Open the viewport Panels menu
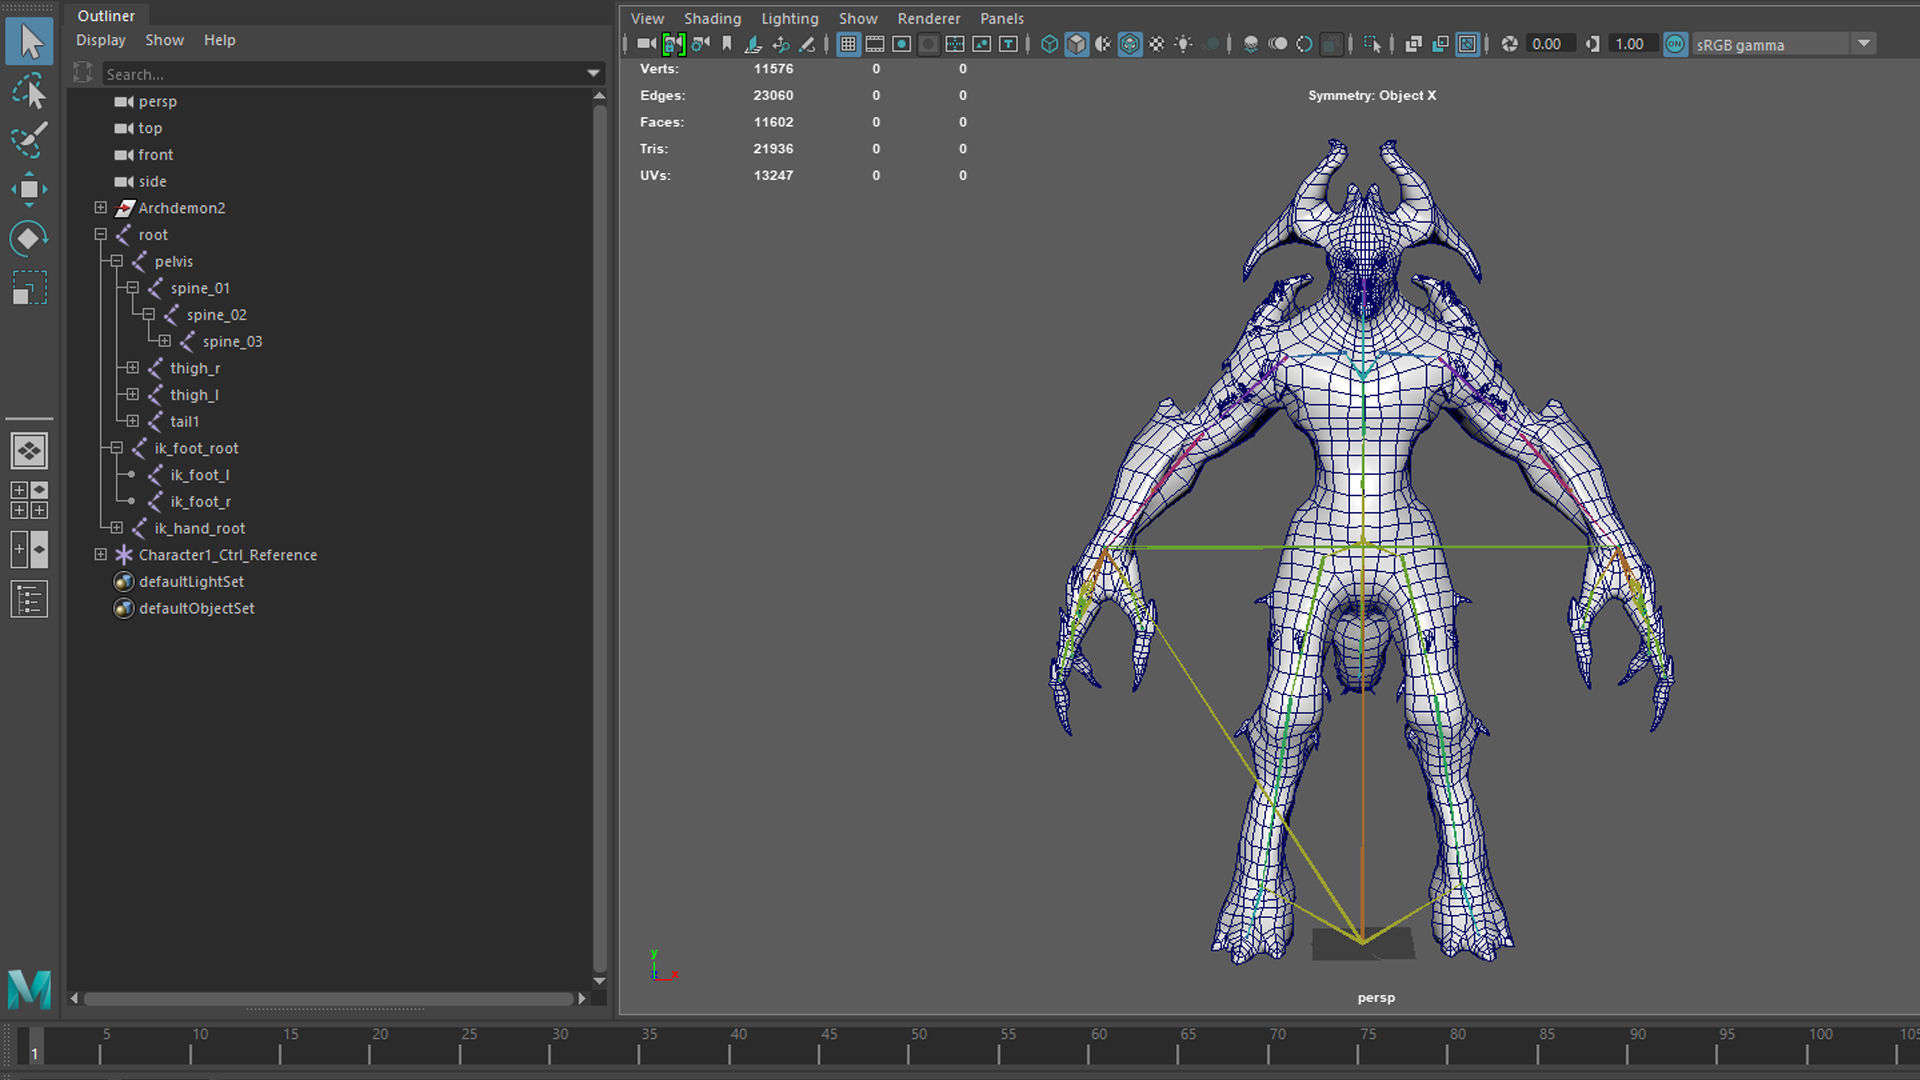This screenshot has height=1080, width=1920. pos(1002,18)
